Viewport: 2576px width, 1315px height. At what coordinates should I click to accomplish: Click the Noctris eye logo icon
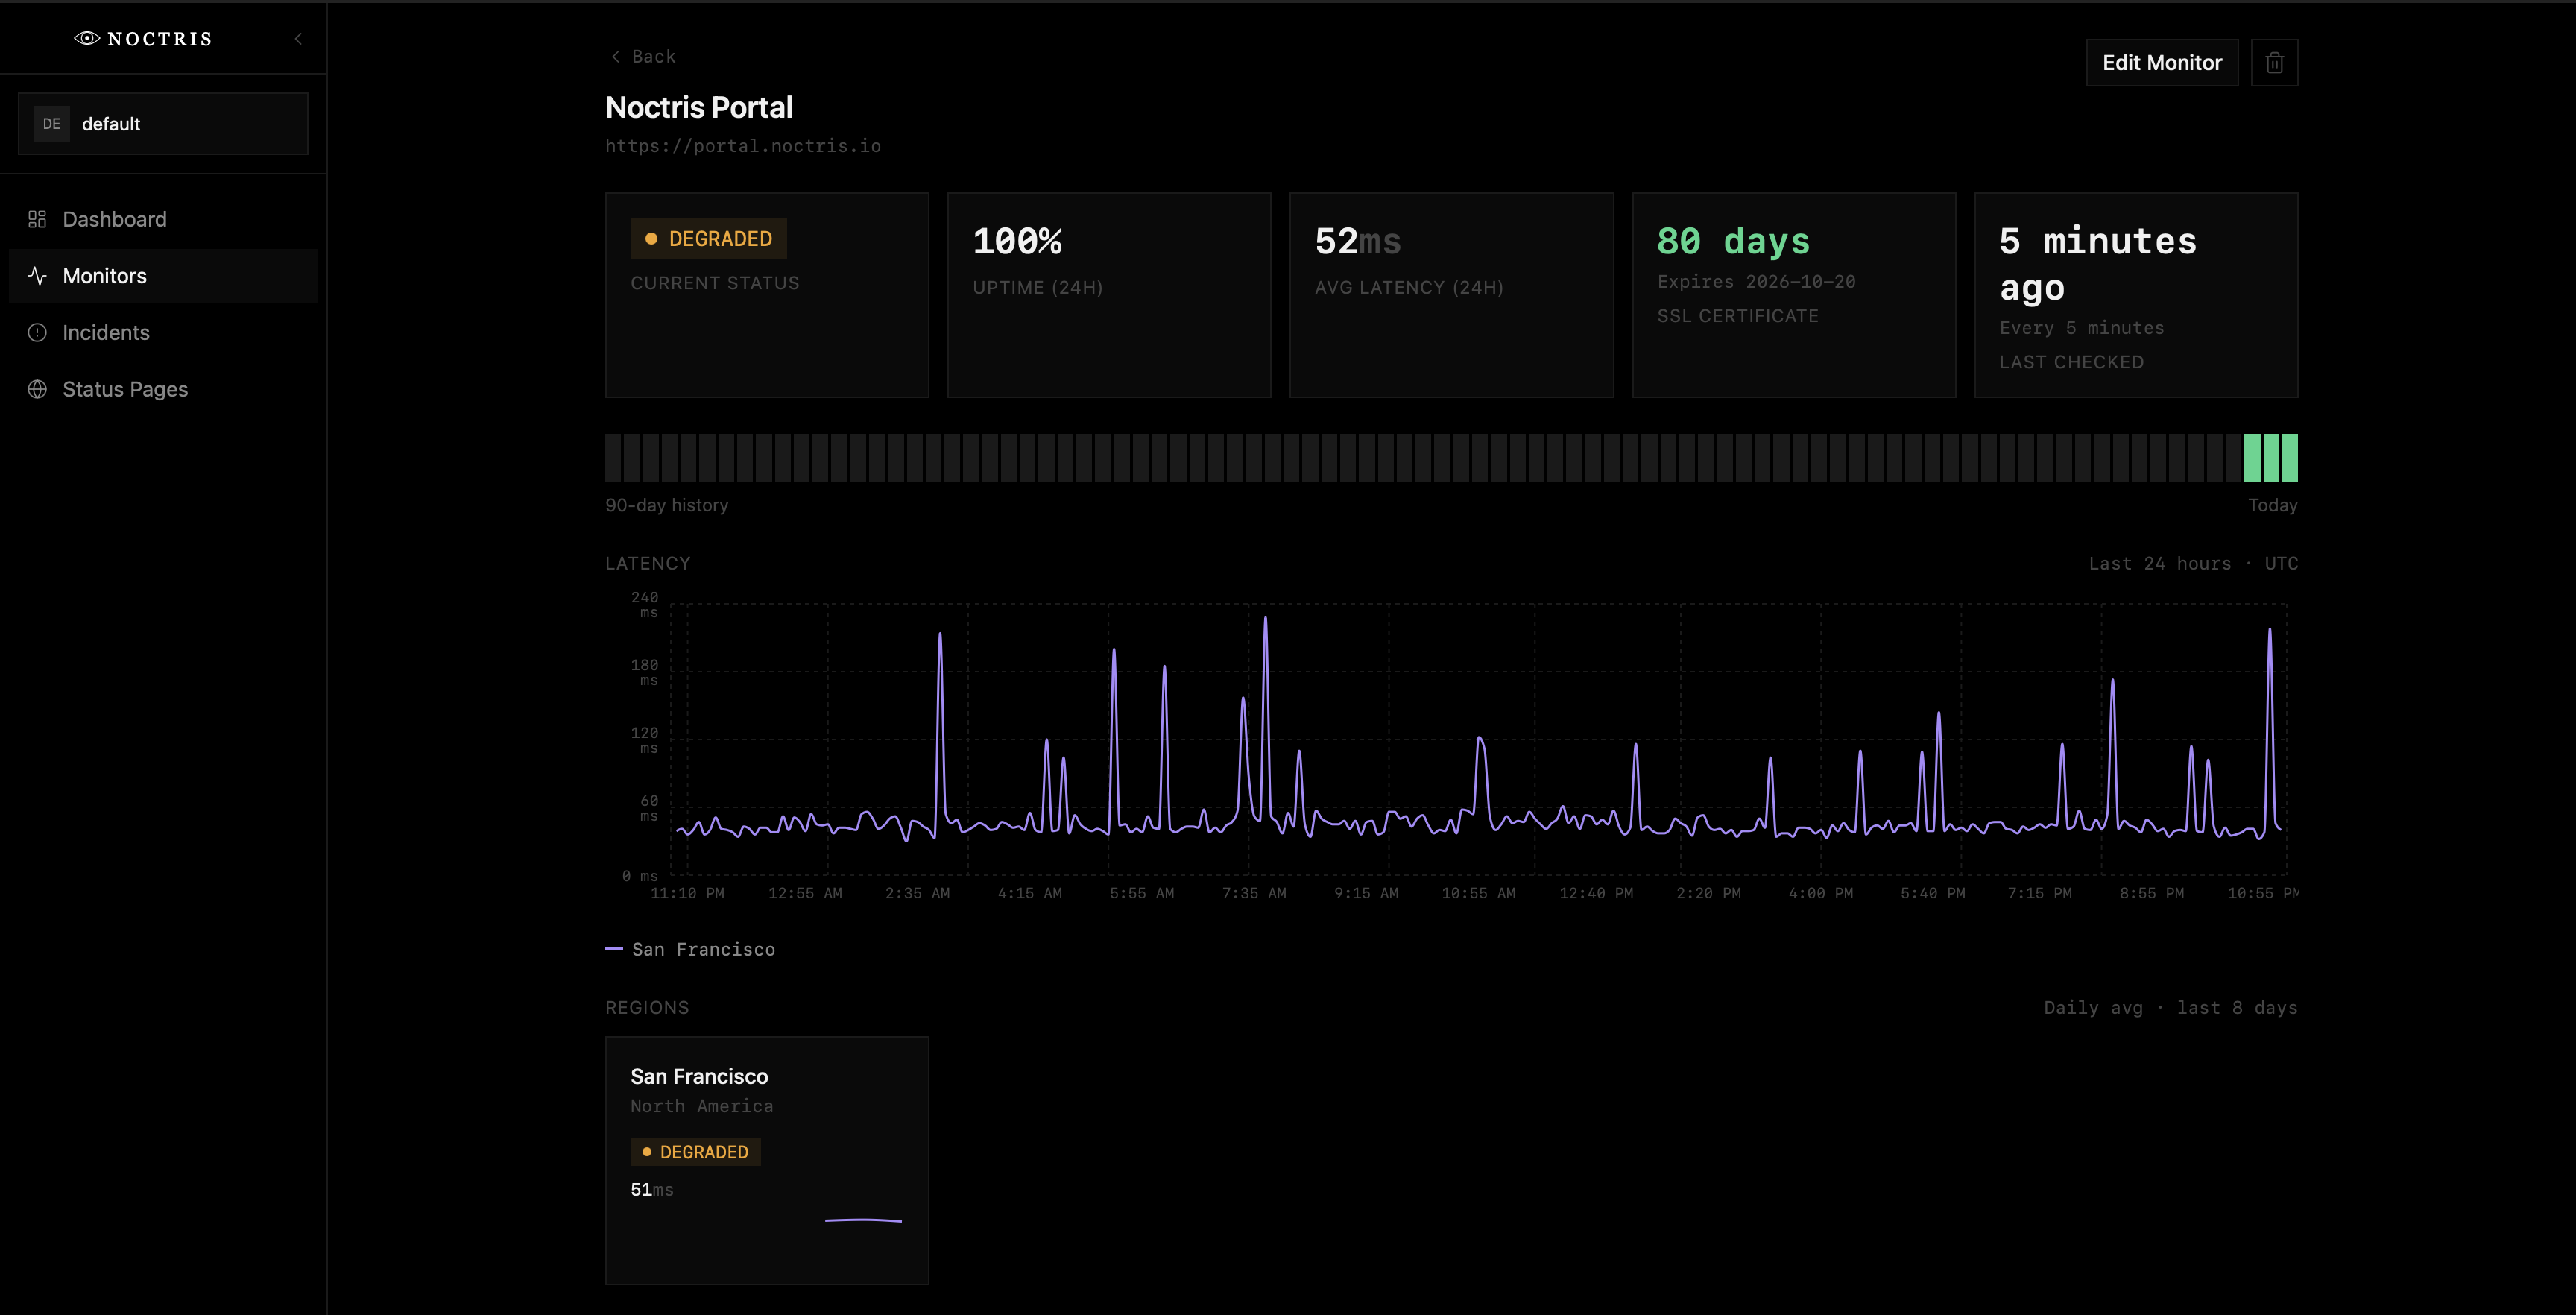coord(86,38)
